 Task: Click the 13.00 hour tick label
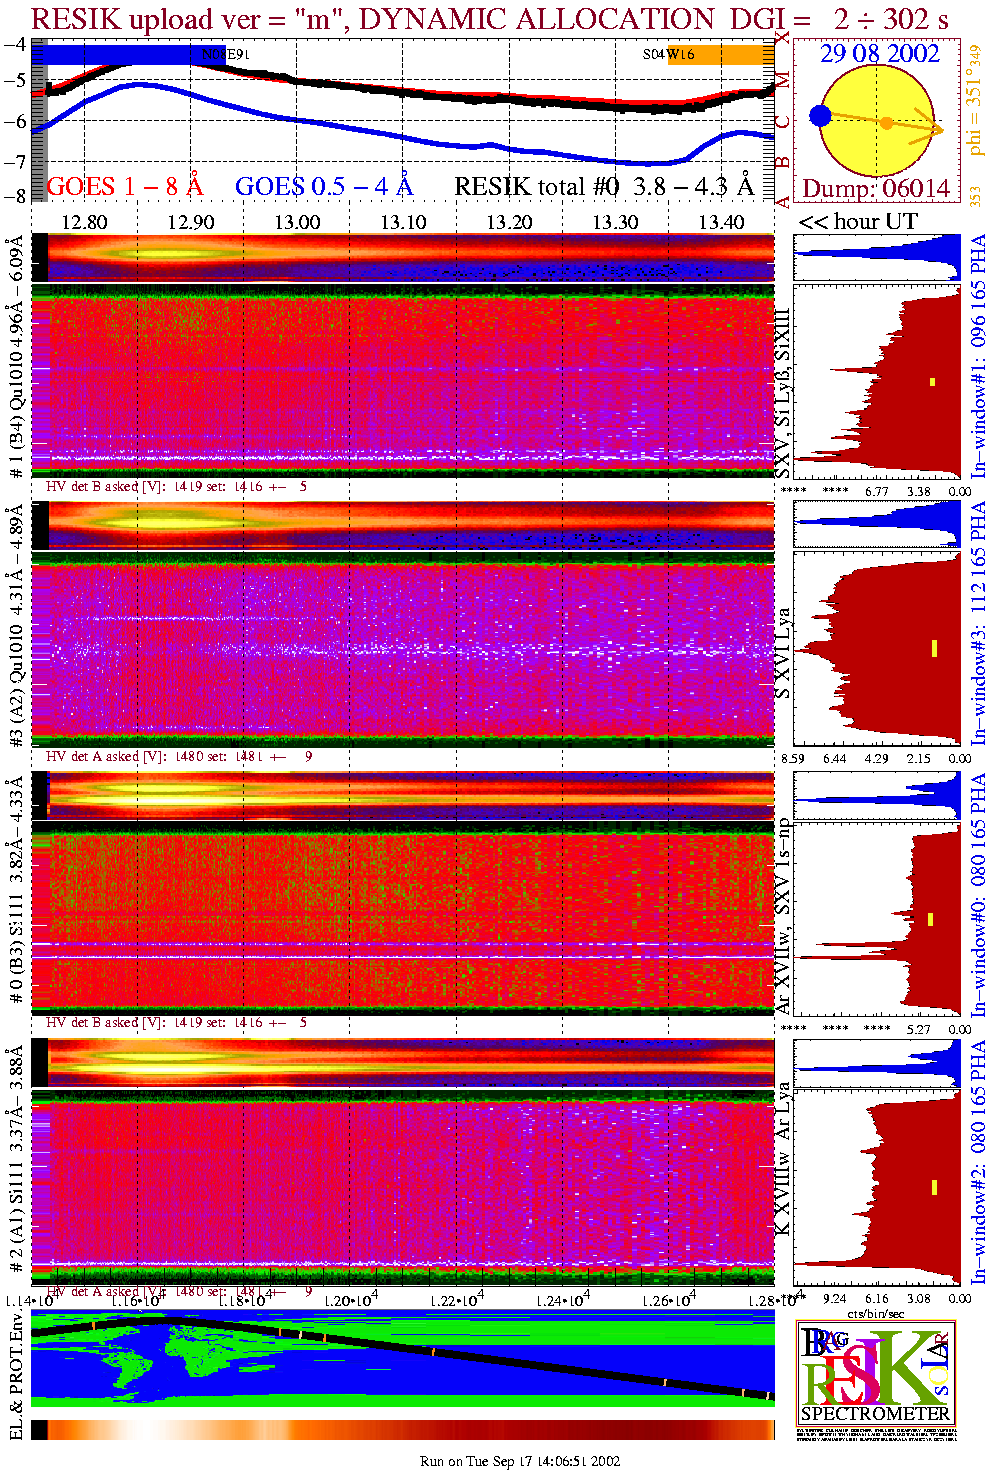297,222
